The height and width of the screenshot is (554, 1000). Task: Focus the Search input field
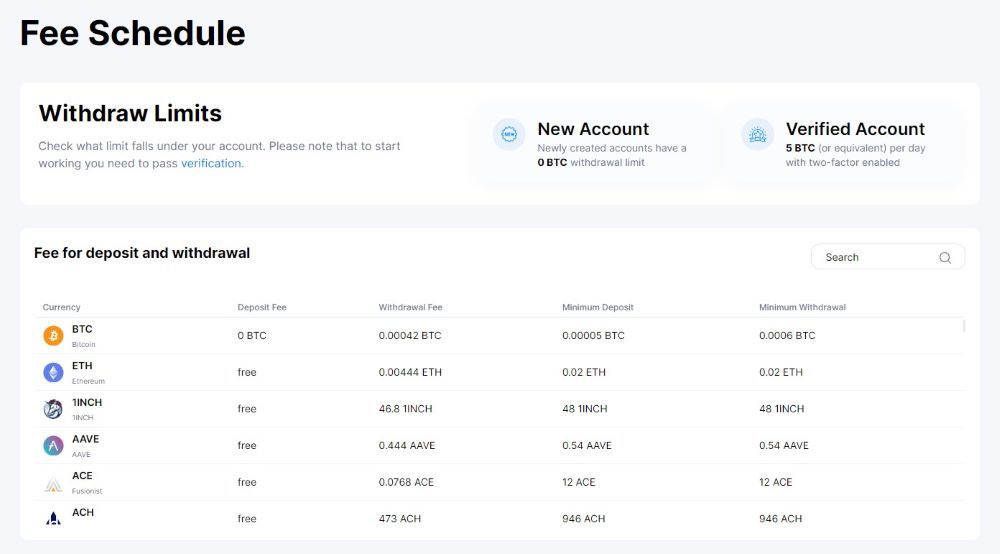(875, 257)
